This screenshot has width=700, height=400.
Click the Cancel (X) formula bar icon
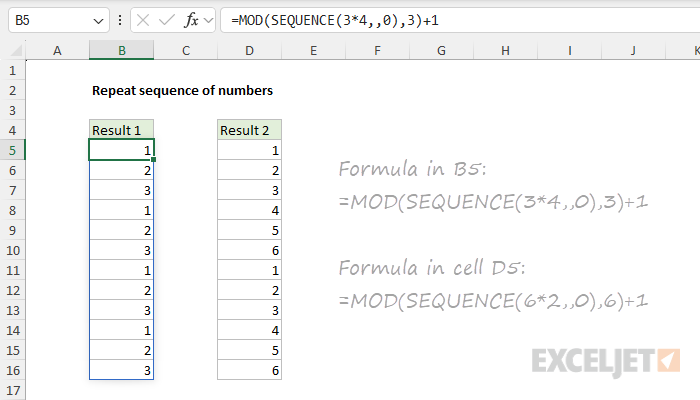[x=143, y=20]
